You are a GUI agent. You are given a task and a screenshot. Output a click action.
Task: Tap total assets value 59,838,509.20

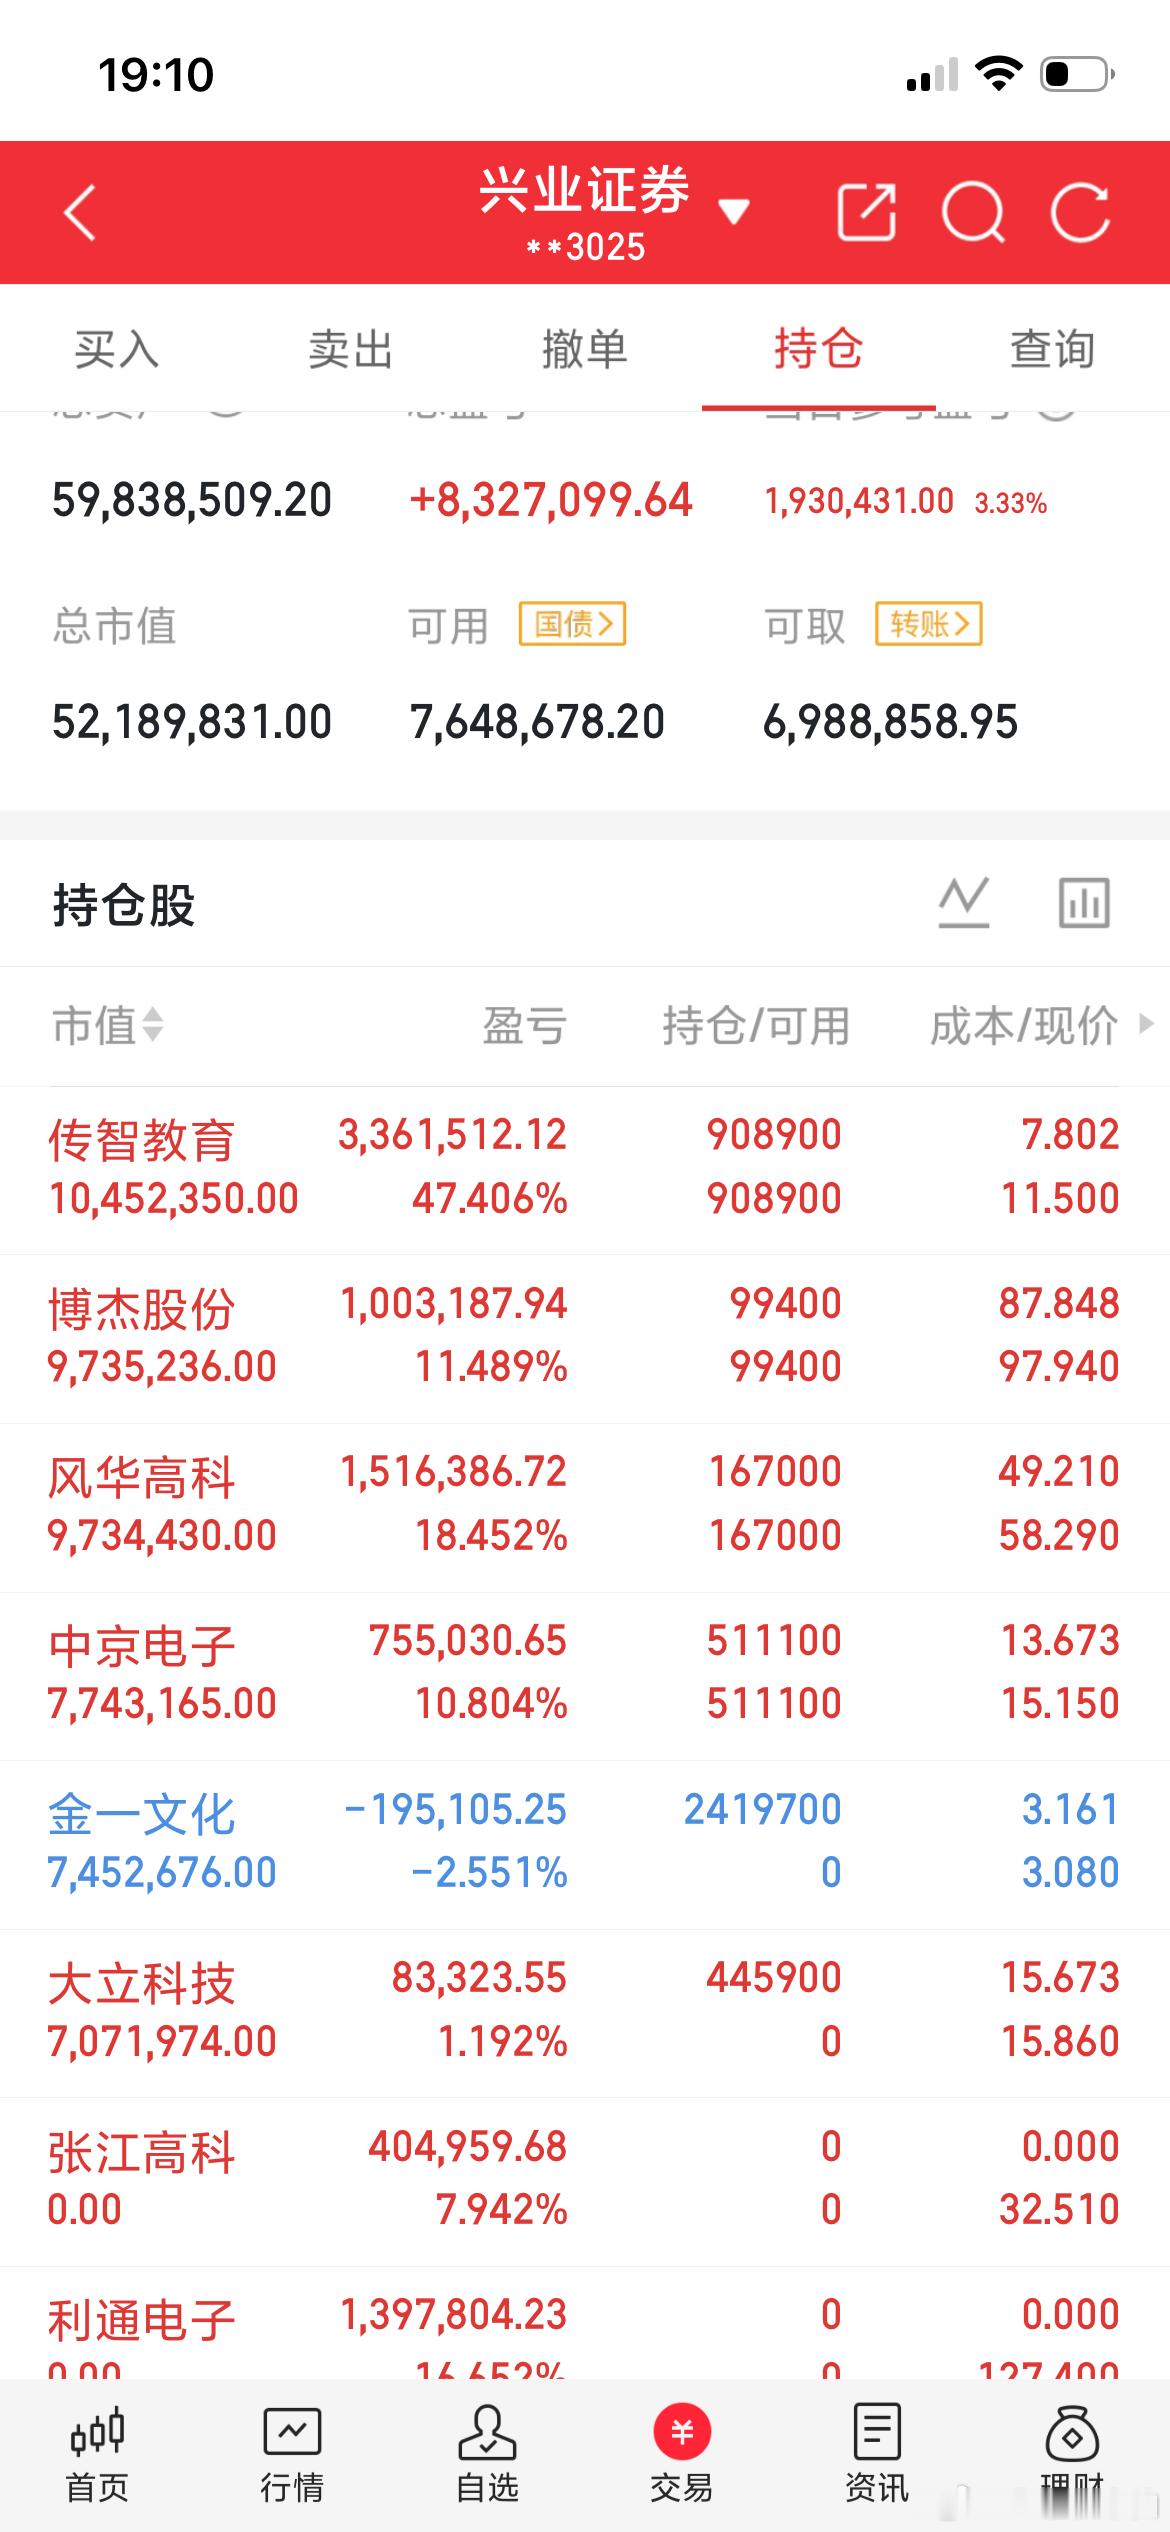pos(192,500)
